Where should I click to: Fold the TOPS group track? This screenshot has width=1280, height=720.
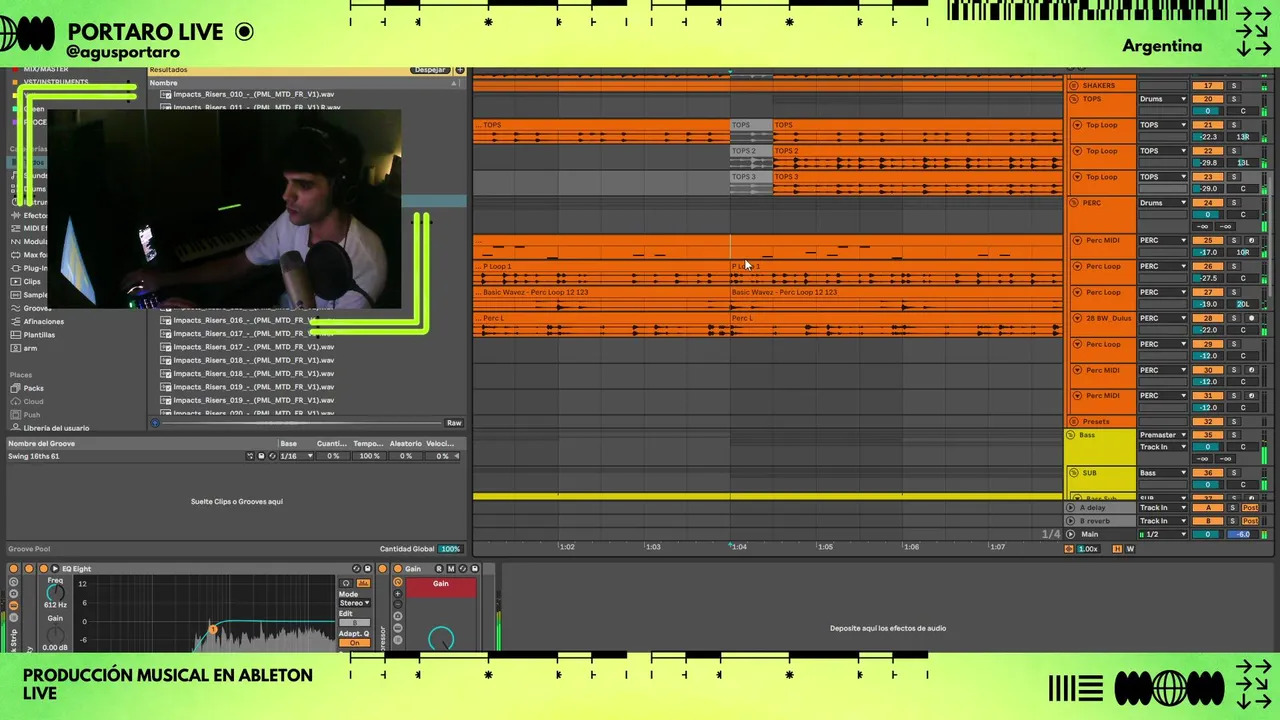1074,99
